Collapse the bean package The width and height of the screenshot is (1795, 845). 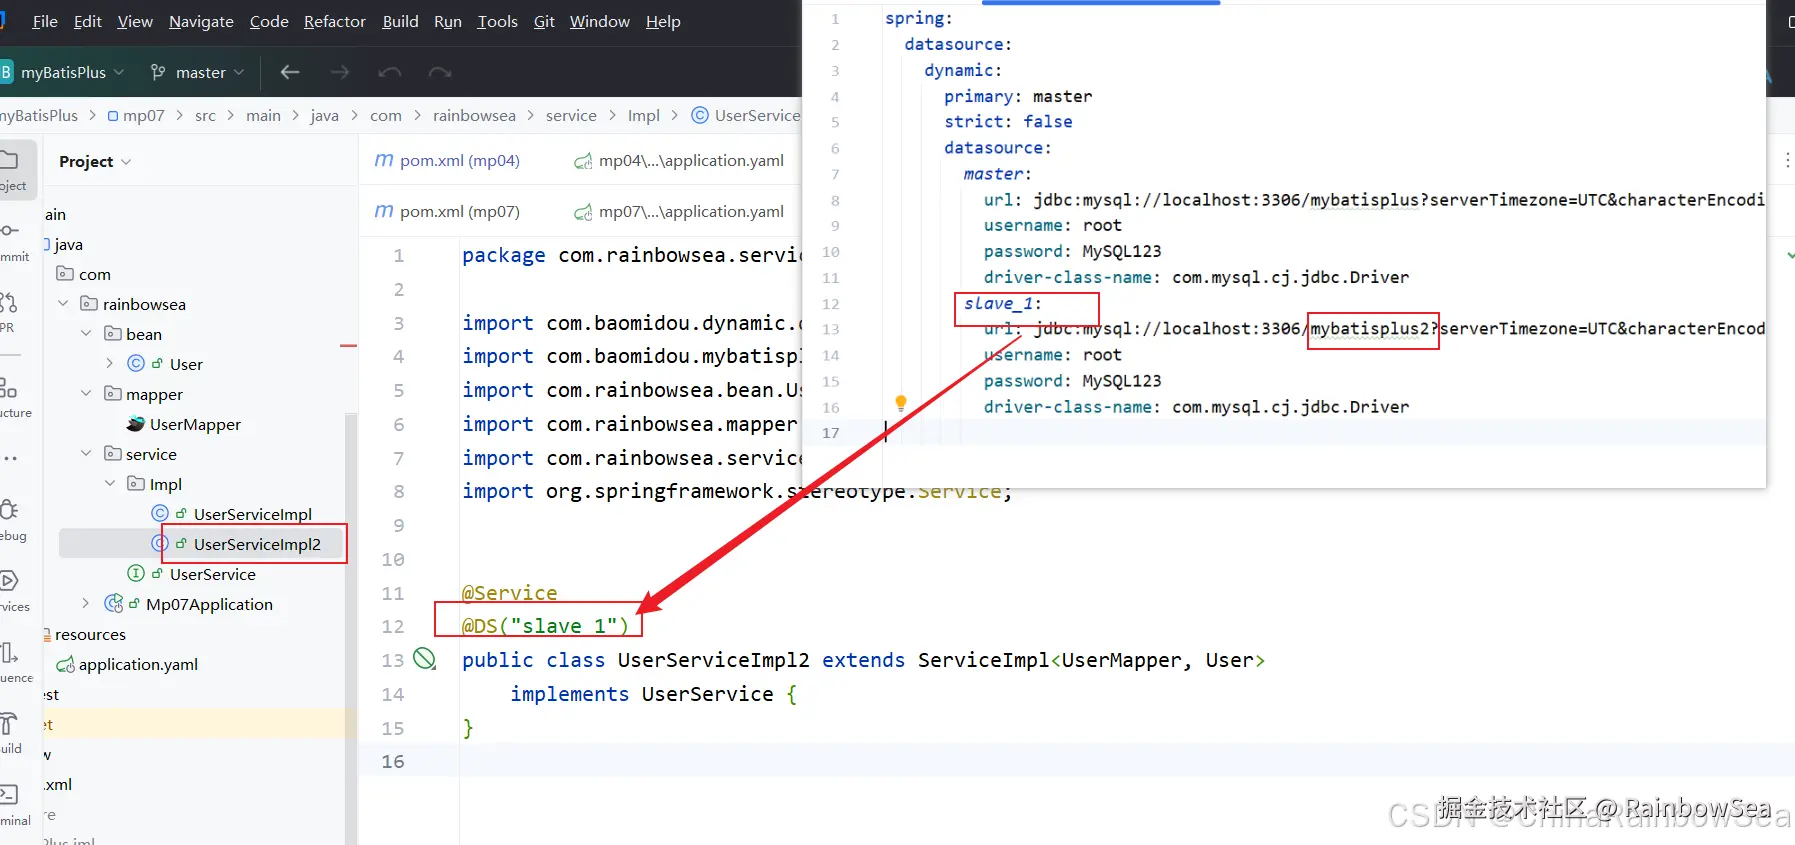pyautogui.click(x=87, y=334)
